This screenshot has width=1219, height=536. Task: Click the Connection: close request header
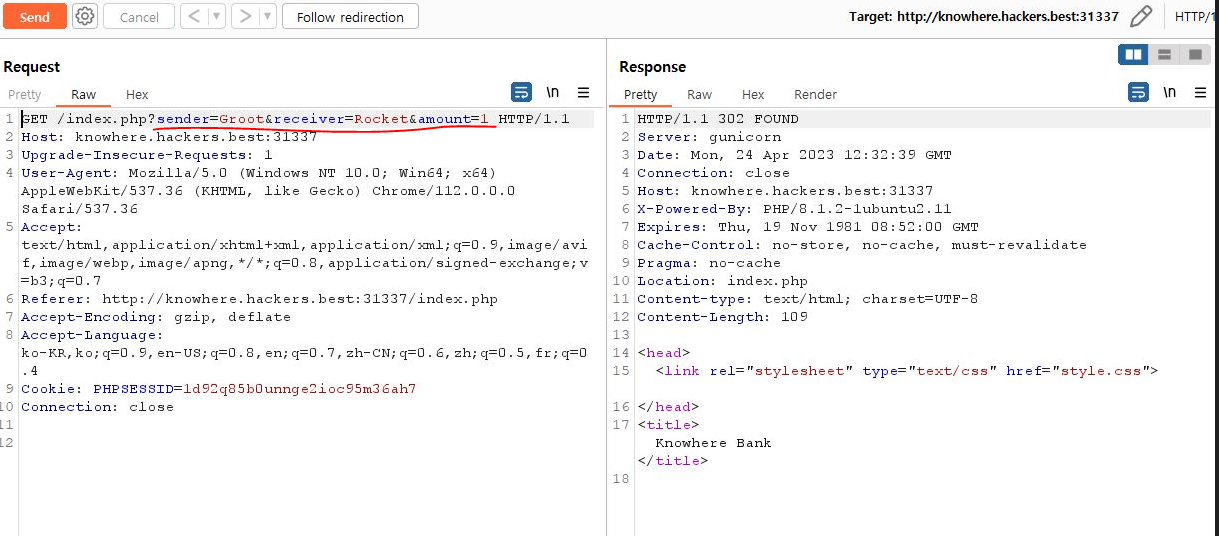pyautogui.click(x=97, y=407)
